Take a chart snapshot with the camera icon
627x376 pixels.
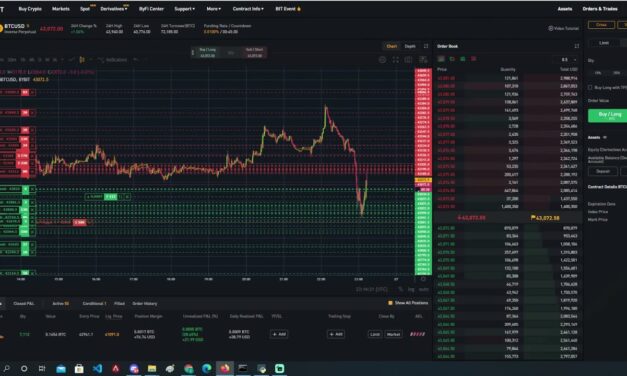point(408,60)
